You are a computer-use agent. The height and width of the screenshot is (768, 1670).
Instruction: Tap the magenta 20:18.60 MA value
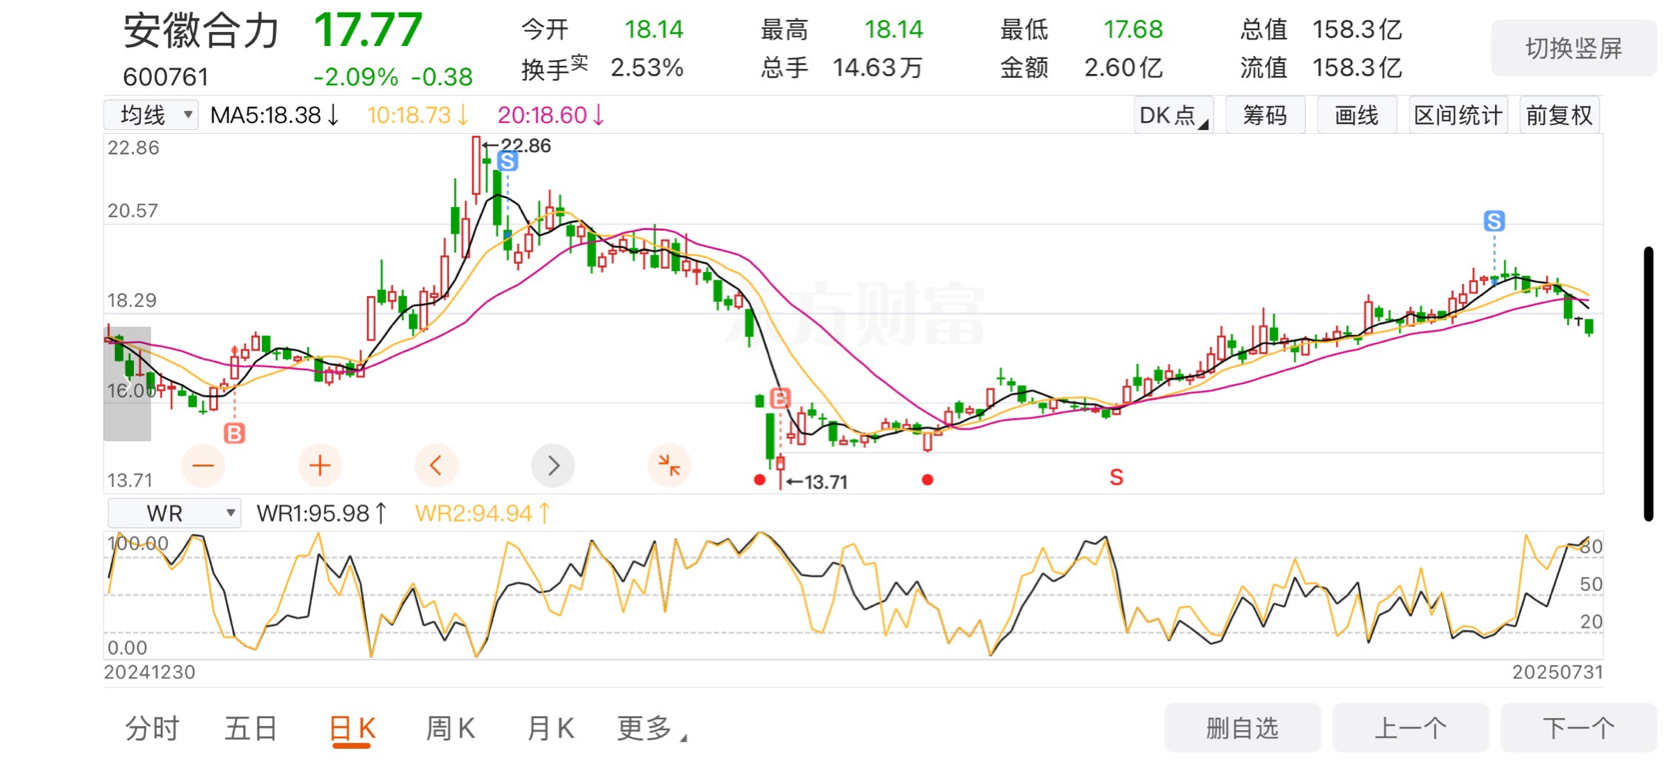tap(551, 115)
